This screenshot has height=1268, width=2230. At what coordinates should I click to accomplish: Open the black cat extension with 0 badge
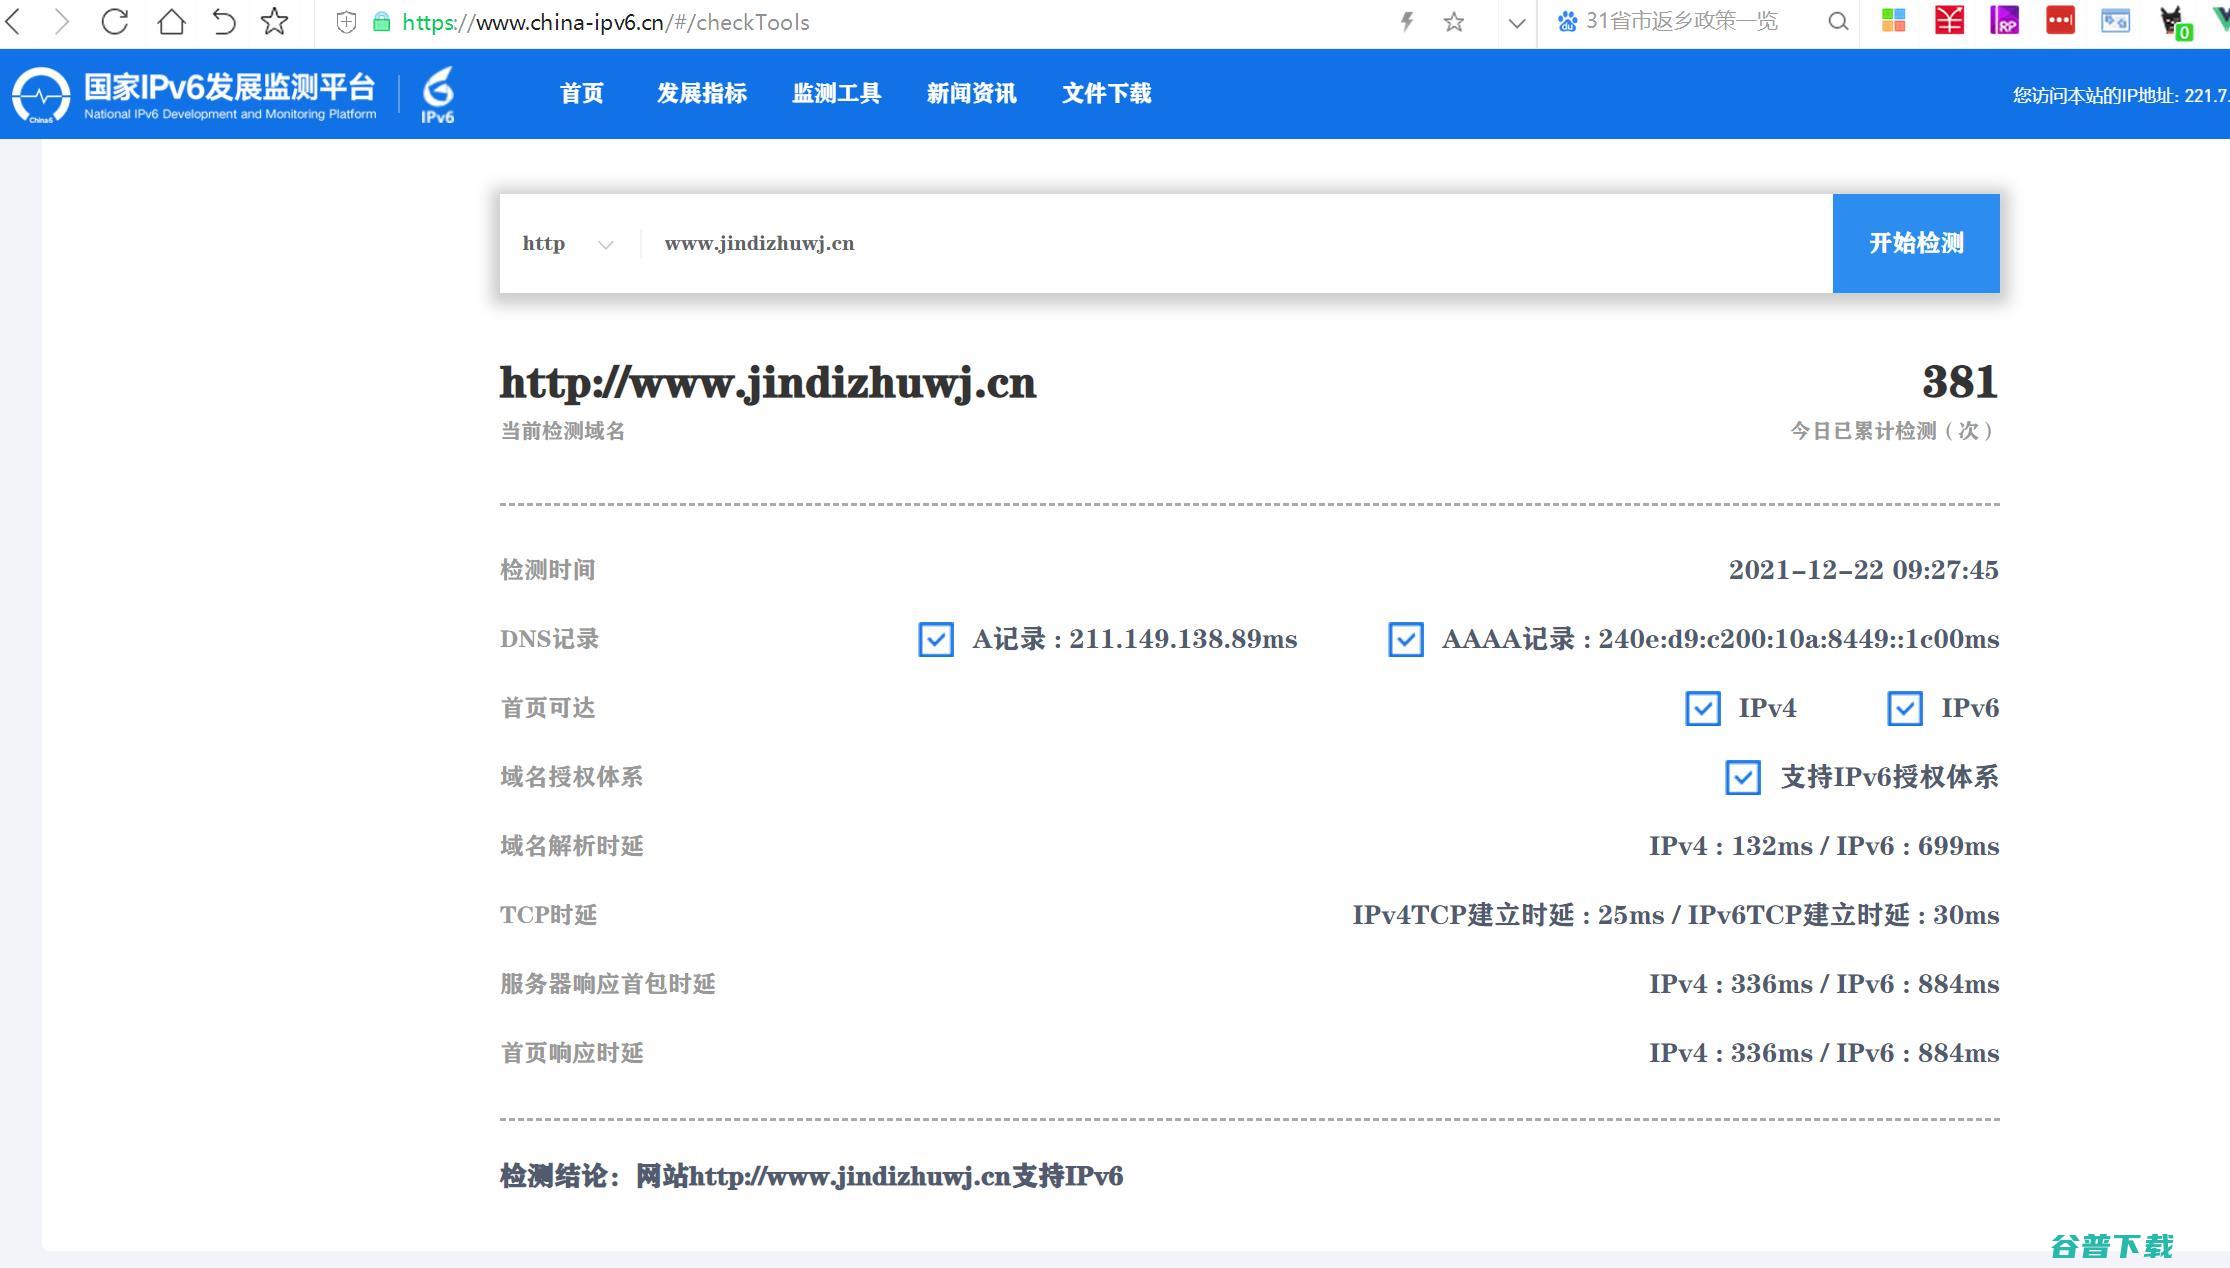tap(2174, 22)
